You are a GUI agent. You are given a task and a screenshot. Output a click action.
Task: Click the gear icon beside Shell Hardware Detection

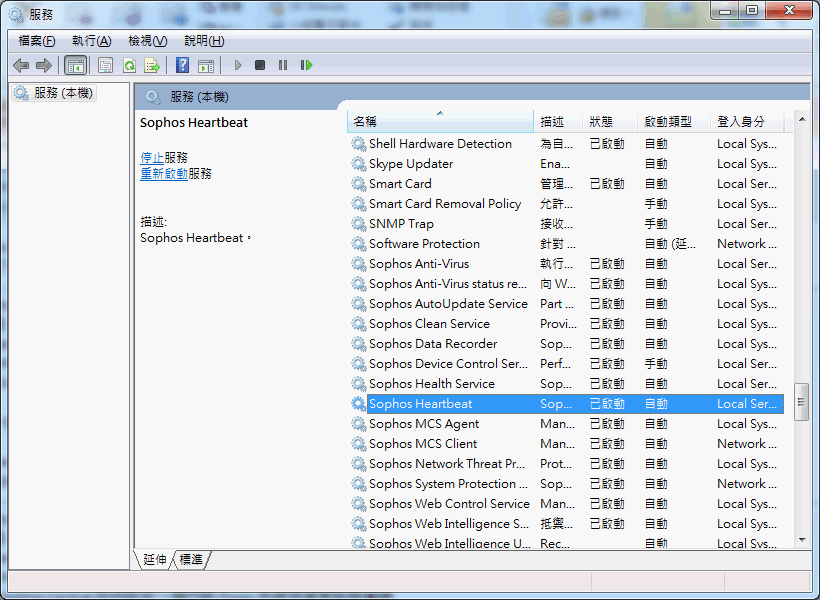[x=358, y=144]
